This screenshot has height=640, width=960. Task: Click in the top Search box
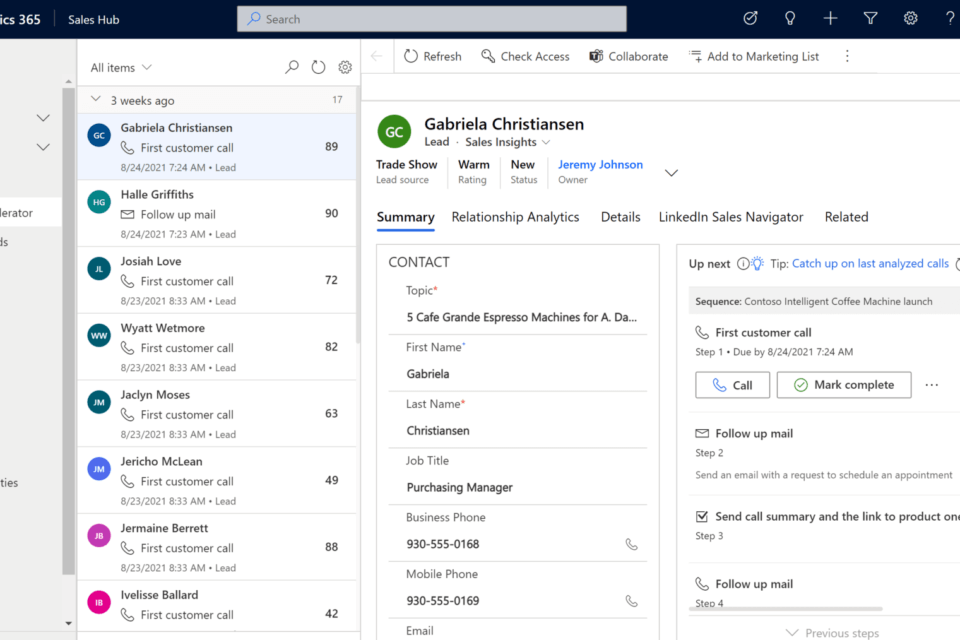coord(432,19)
